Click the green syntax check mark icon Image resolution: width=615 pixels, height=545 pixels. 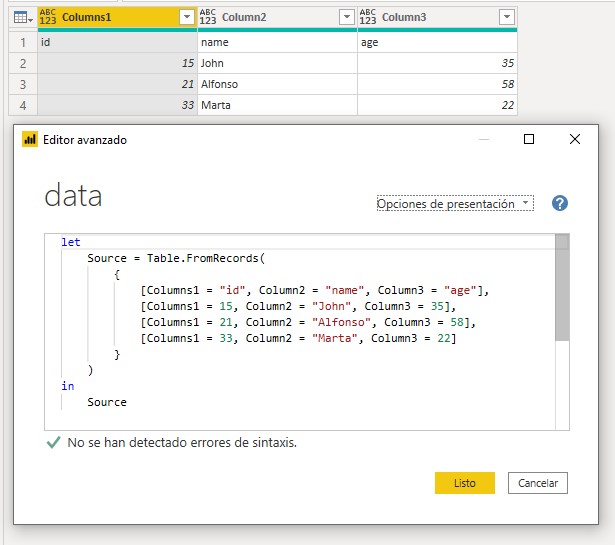pyautogui.click(x=53, y=442)
